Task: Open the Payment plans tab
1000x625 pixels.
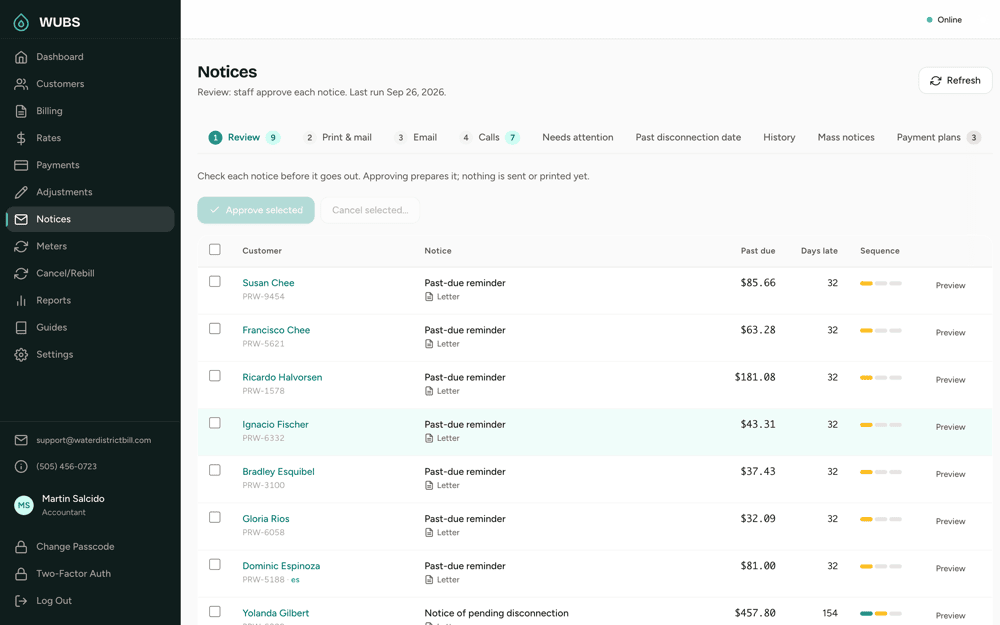Action: [x=938, y=137]
